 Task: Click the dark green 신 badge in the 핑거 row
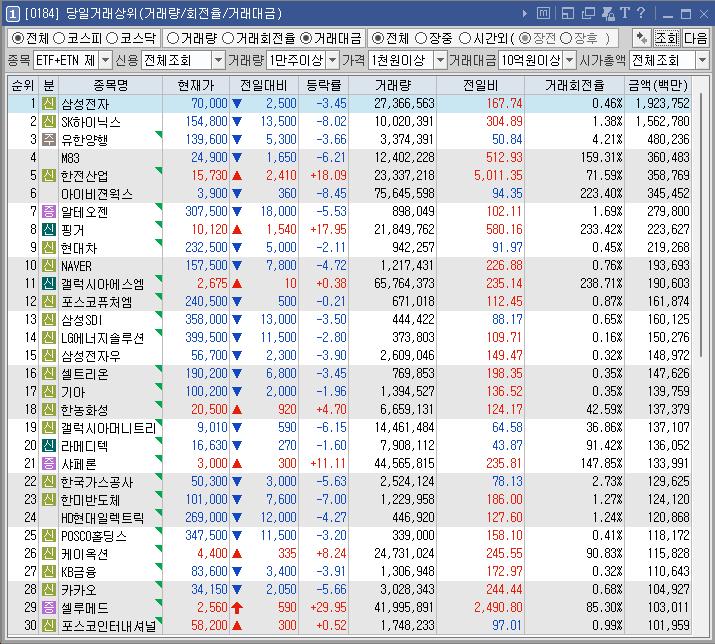pyautogui.click(x=48, y=229)
